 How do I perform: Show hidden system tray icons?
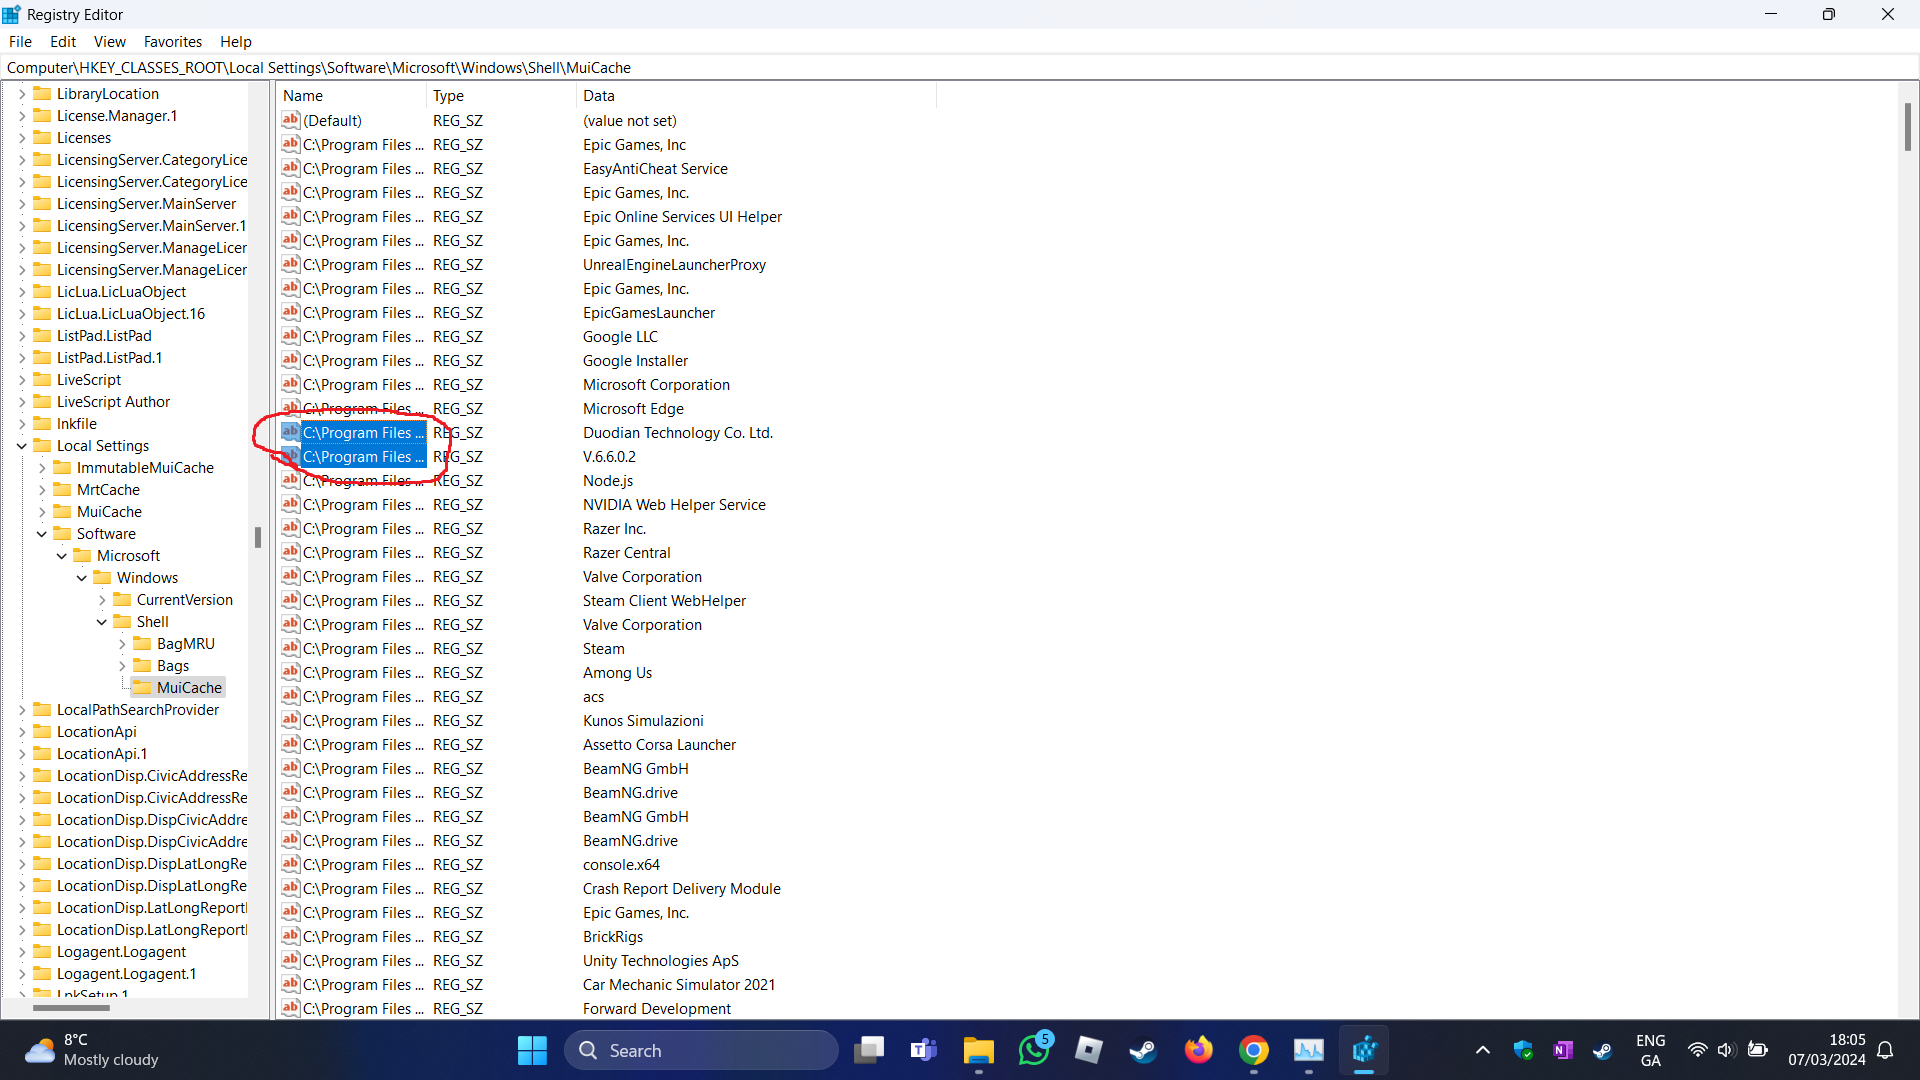(x=1482, y=1050)
